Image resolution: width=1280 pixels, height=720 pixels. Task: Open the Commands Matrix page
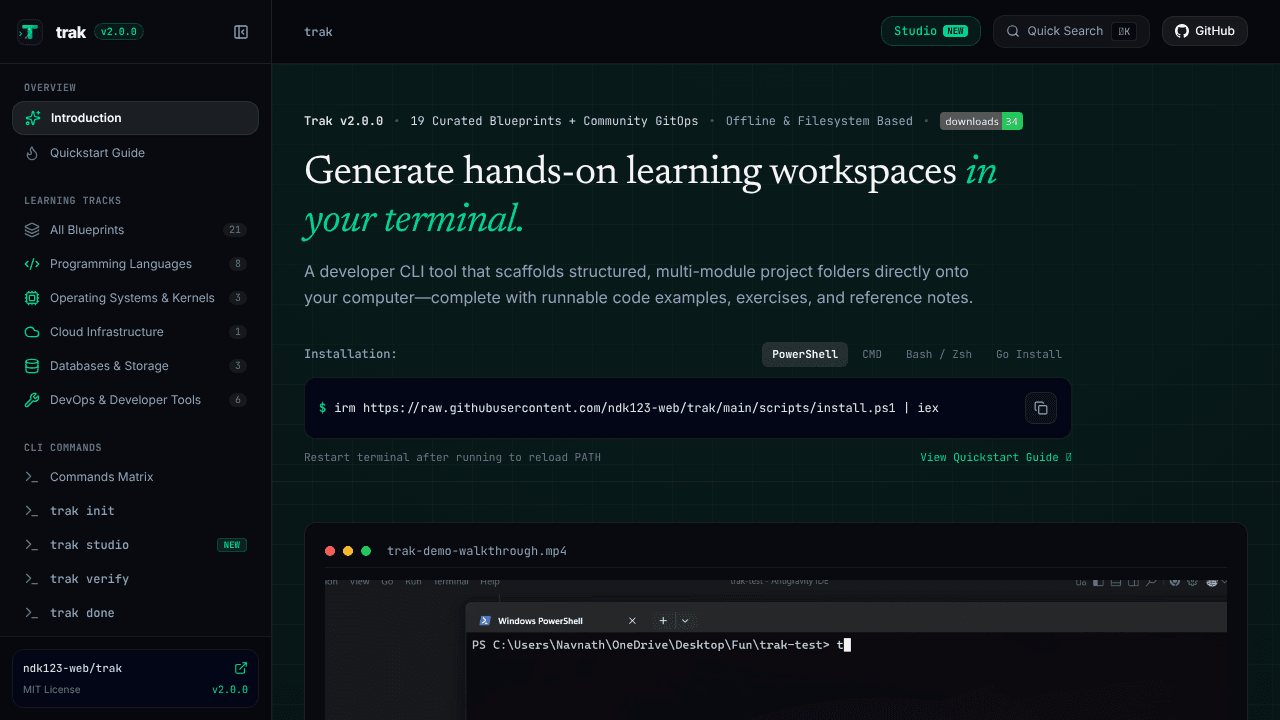pyautogui.click(x=135, y=477)
